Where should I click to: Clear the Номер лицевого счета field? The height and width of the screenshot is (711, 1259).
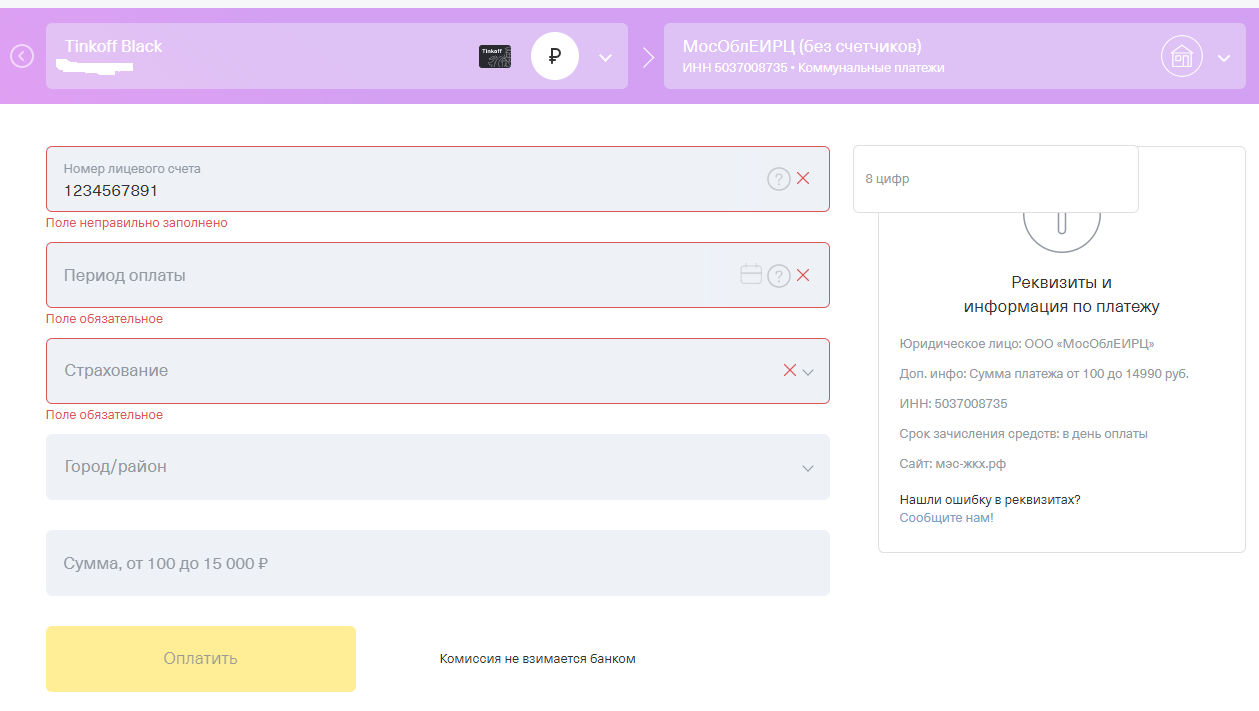(x=803, y=179)
